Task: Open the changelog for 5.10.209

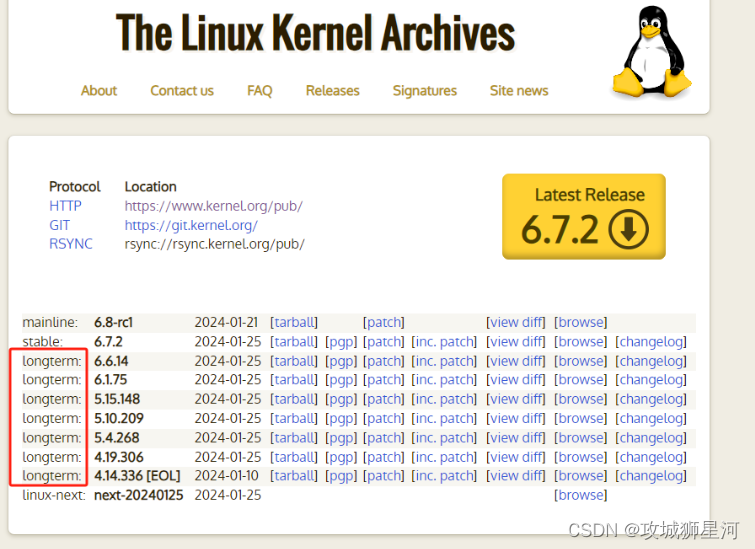Action: (651, 418)
